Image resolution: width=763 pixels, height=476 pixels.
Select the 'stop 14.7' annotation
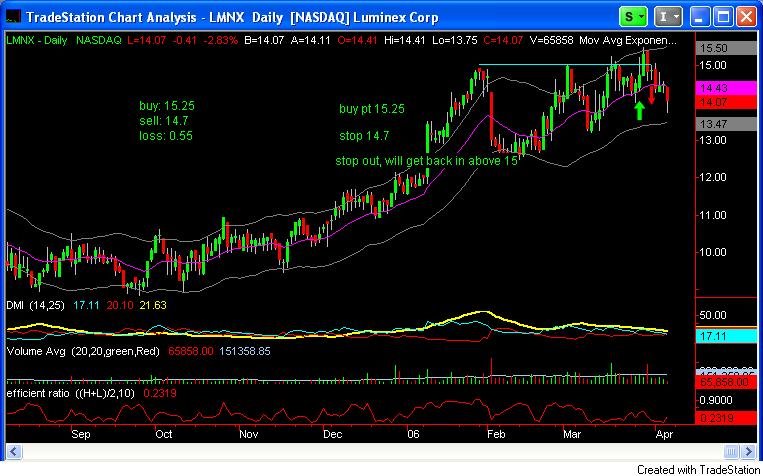pos(364,136)
